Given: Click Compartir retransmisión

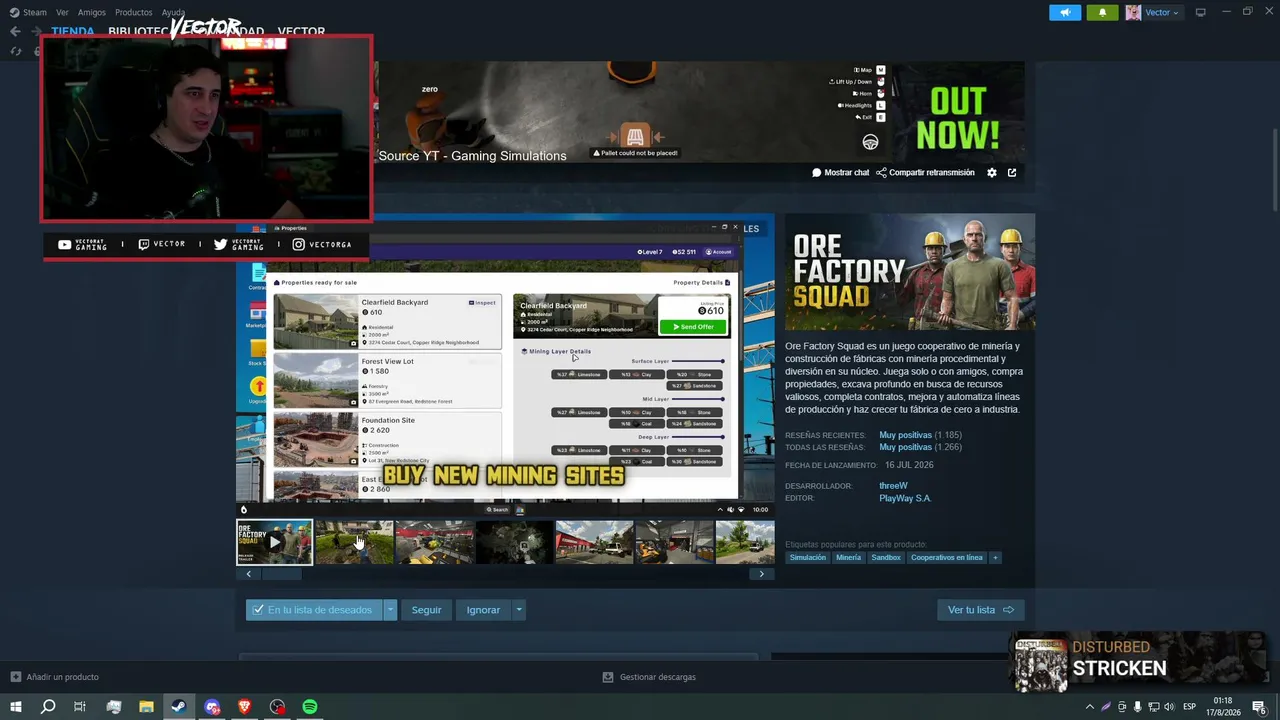Looking at the screenshot, I should pyautogui.click(x=925, y=173).
